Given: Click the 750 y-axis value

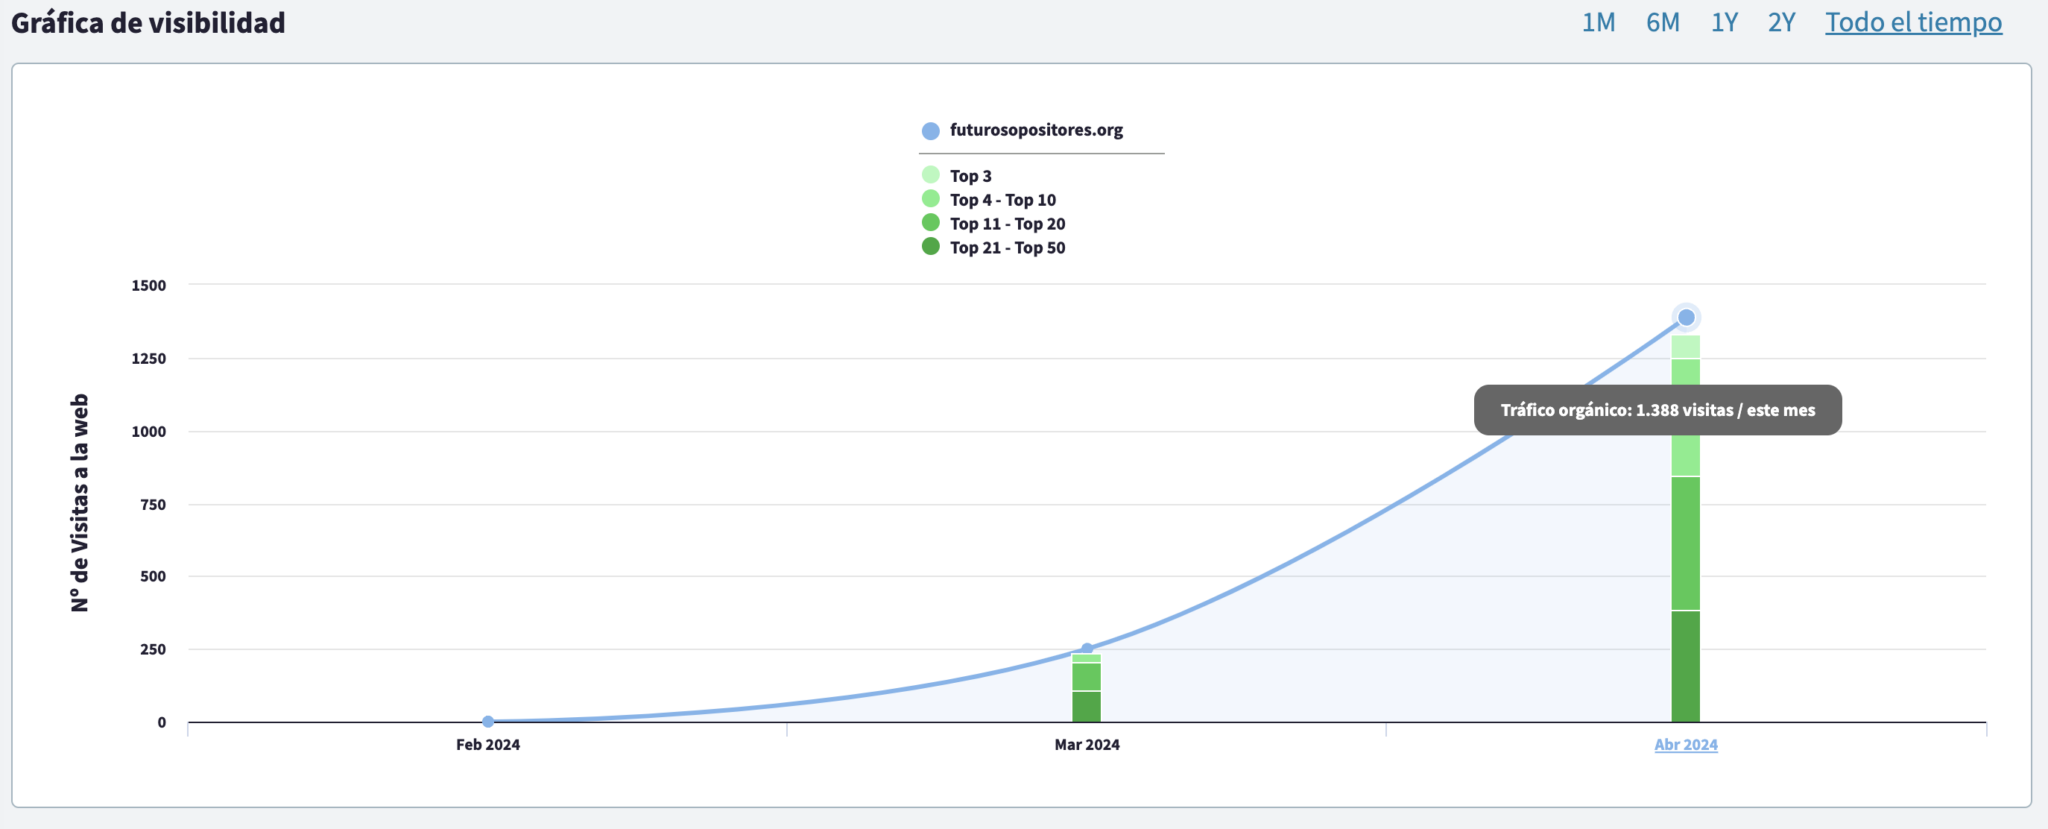Looking at the screenshot, I should click(153, 504).
